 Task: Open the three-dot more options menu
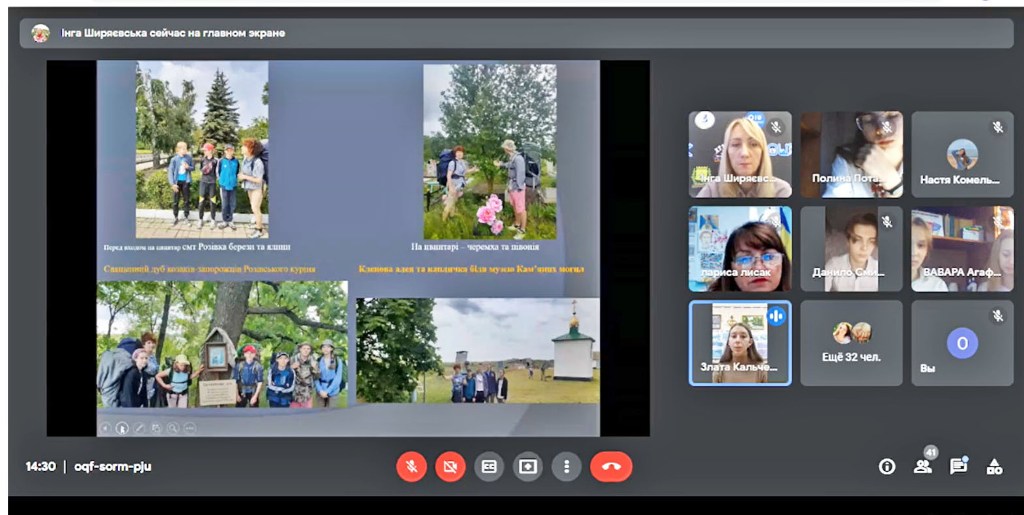pos(567,466)
